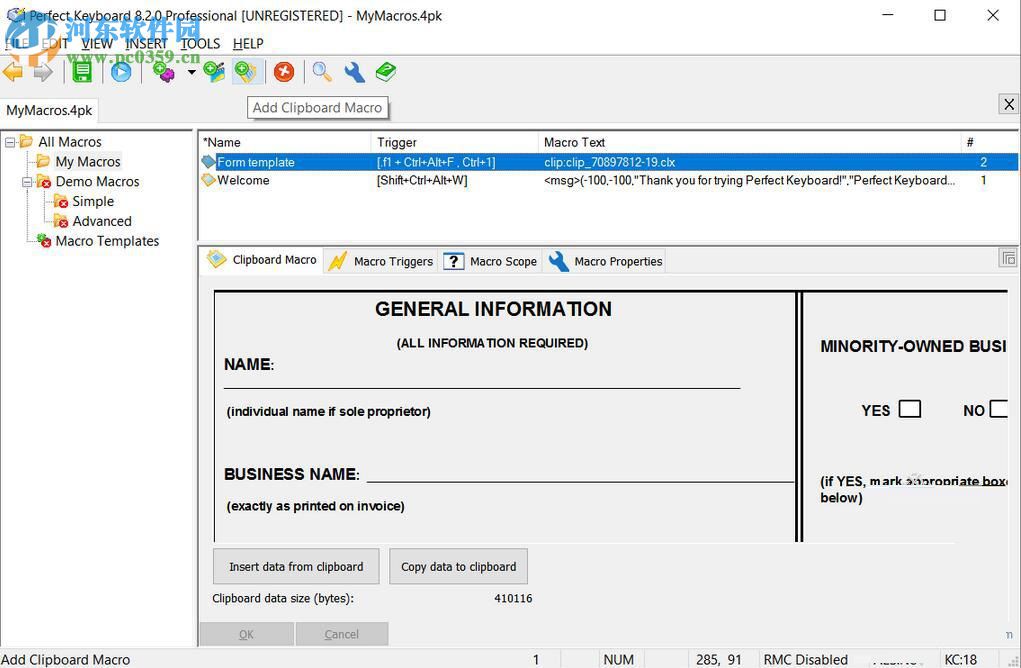The image size is (1021, 668).
Task: Click the blue play macro icon
Action: point(121,72)
